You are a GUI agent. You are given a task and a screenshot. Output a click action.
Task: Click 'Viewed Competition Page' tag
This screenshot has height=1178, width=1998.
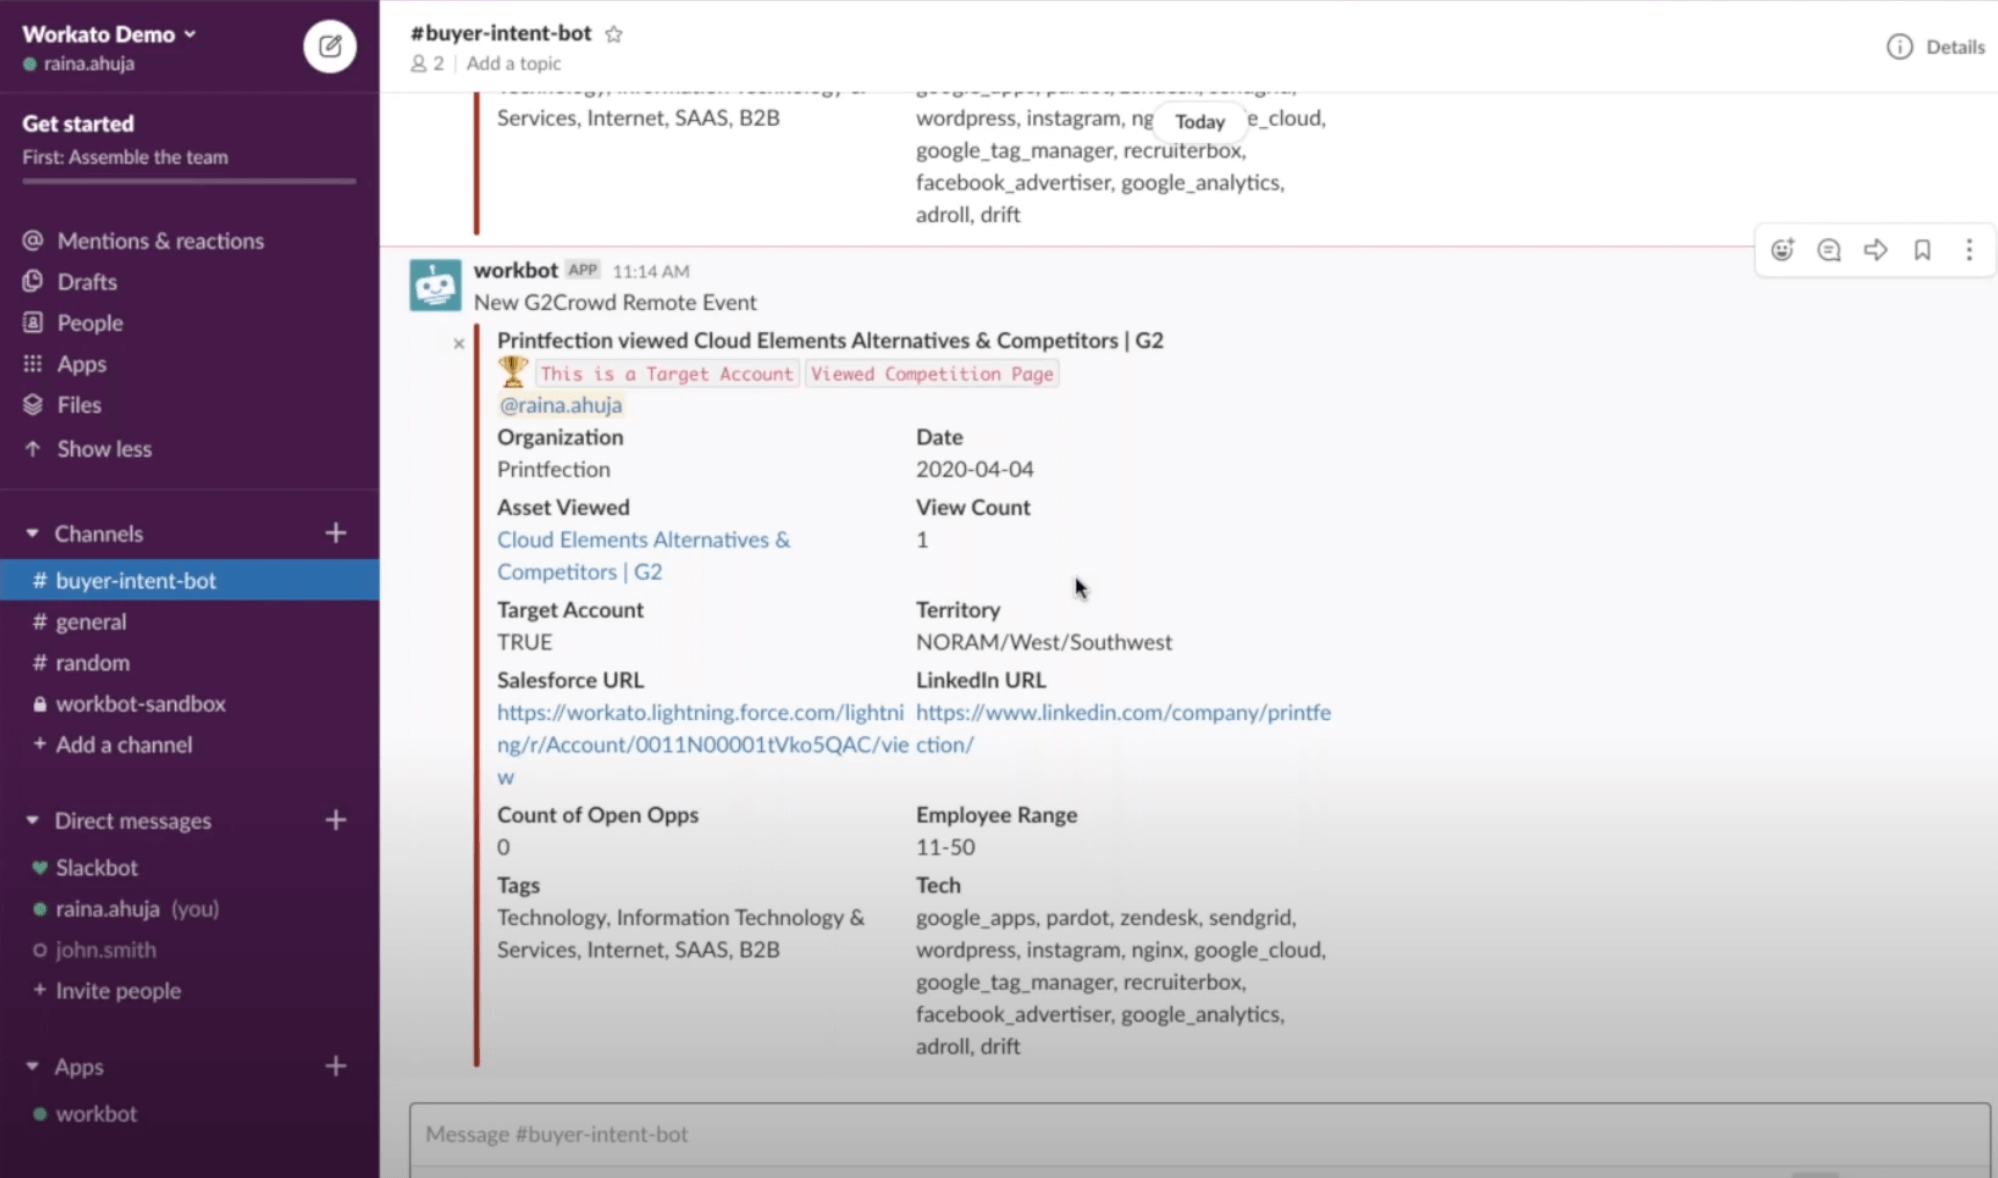[x=932, y=374]
